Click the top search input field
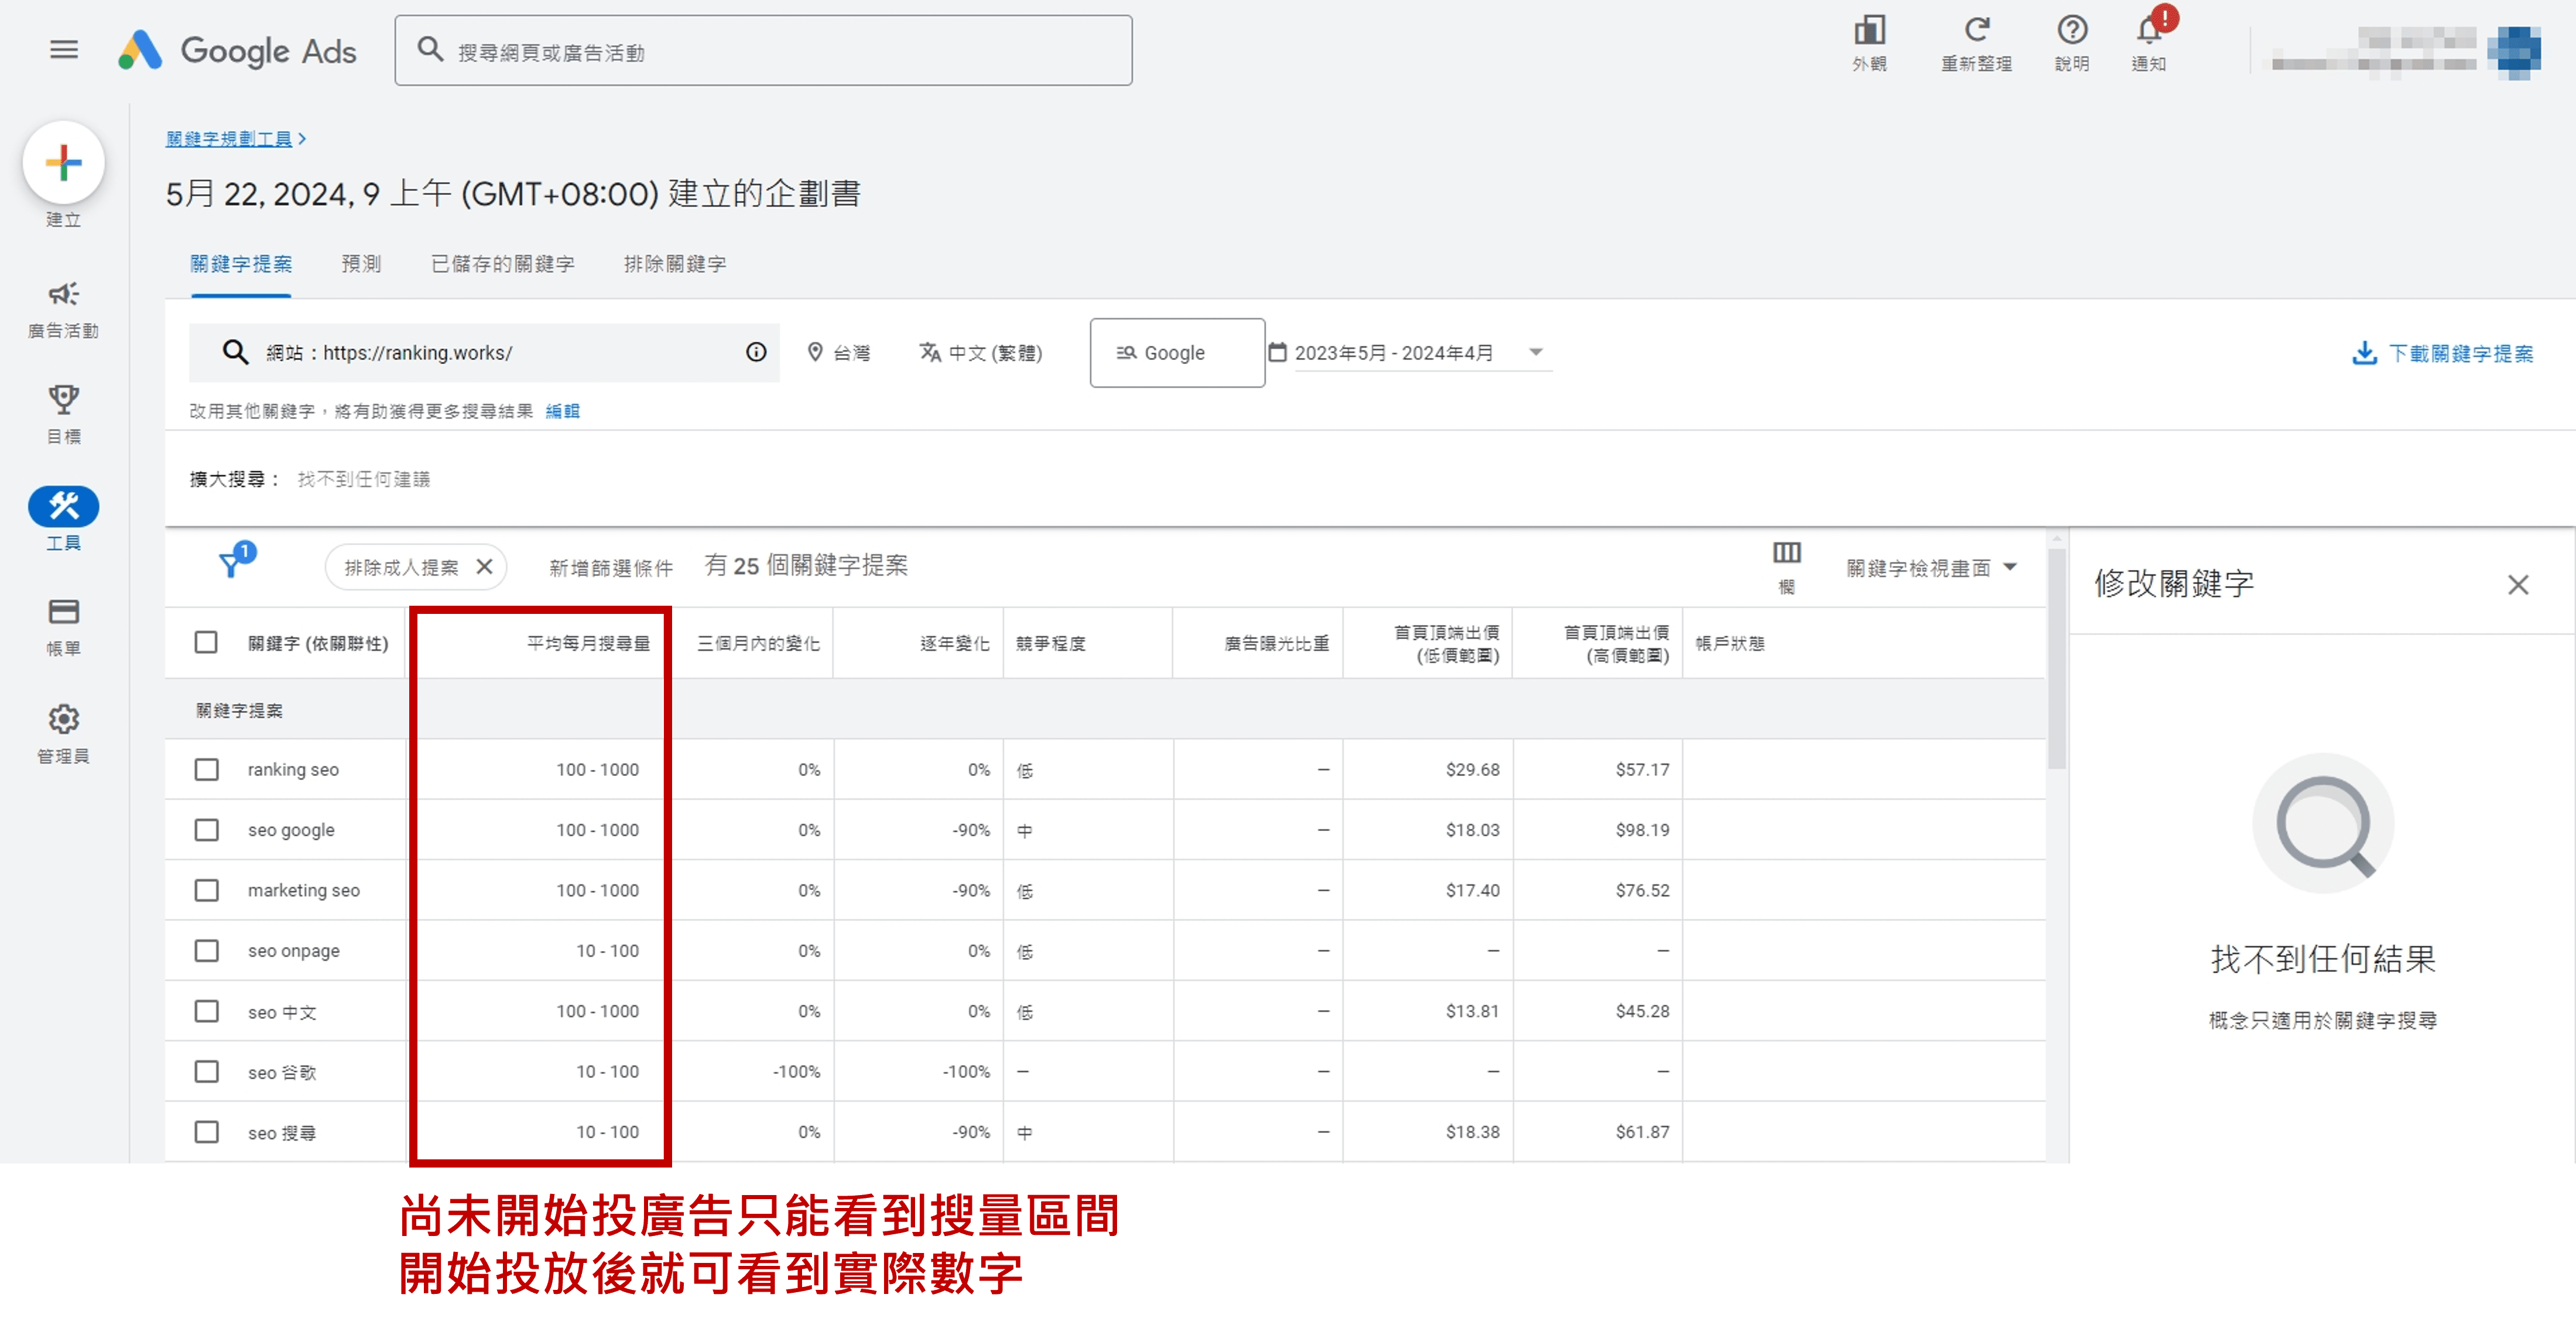Image resolution: width=2576 pixels, height=1332 pixels. (x=764, y=51)
